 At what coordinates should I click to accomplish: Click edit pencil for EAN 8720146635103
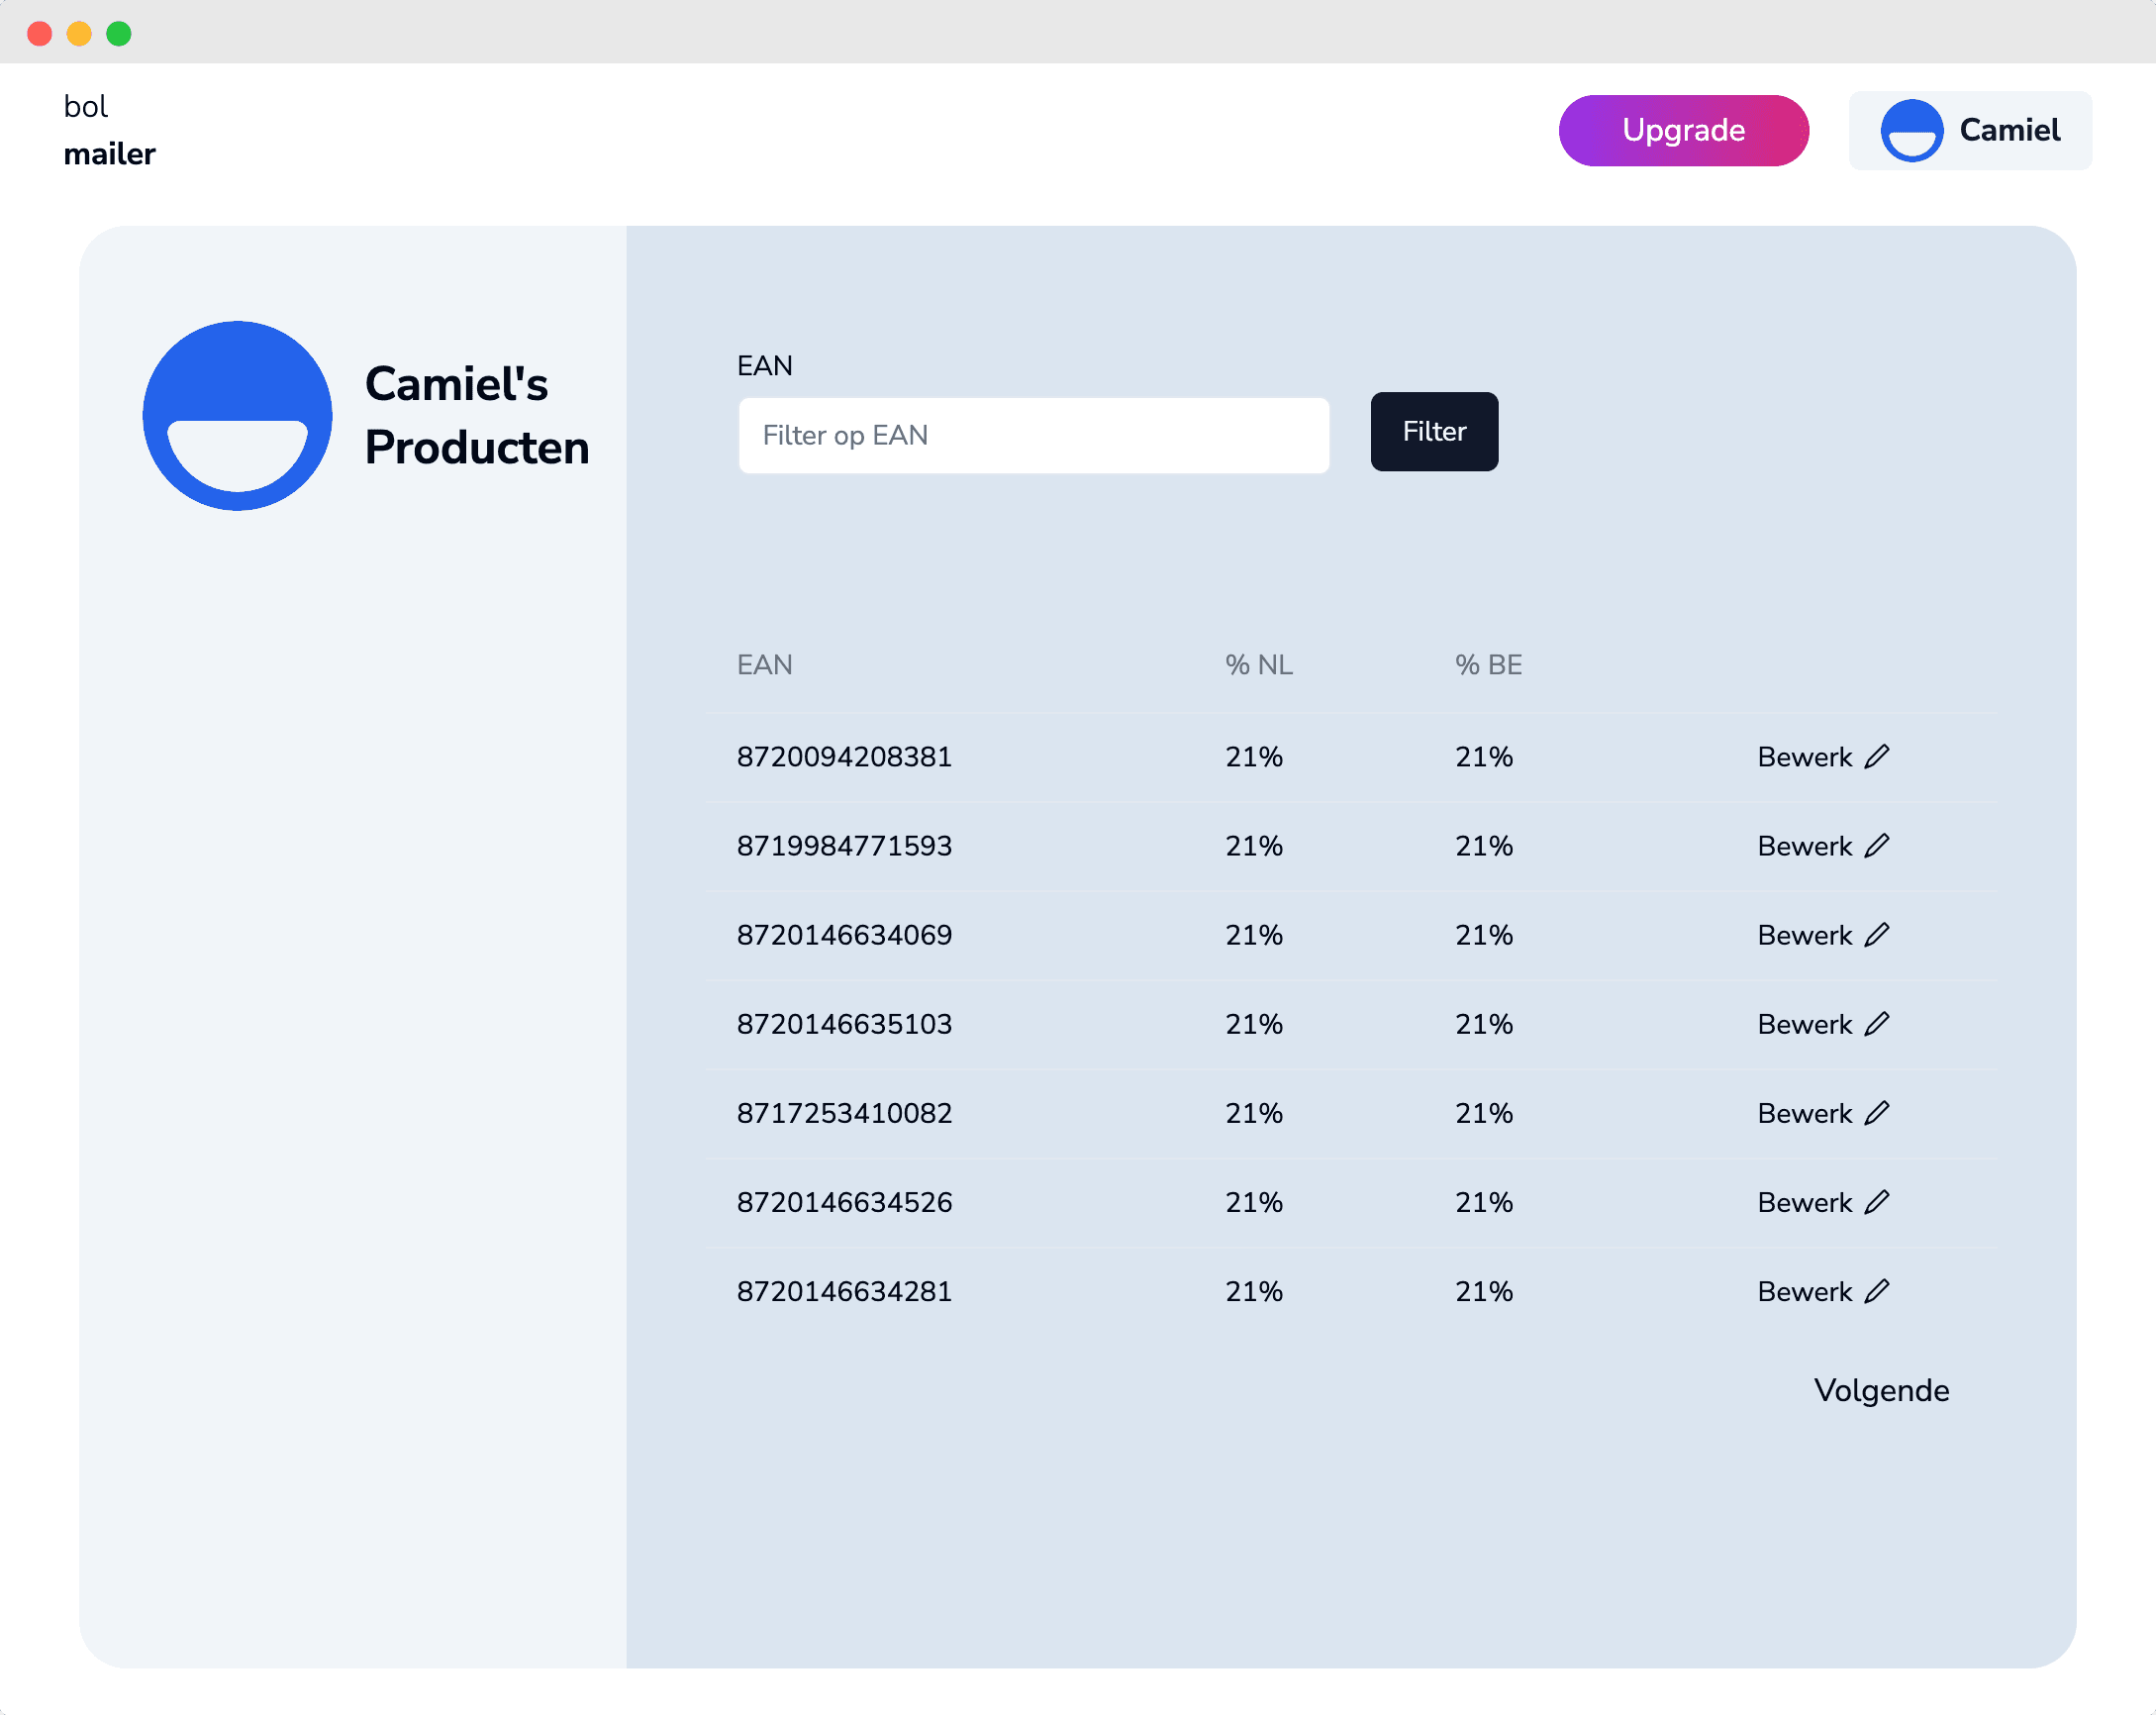point(1877,1024)
